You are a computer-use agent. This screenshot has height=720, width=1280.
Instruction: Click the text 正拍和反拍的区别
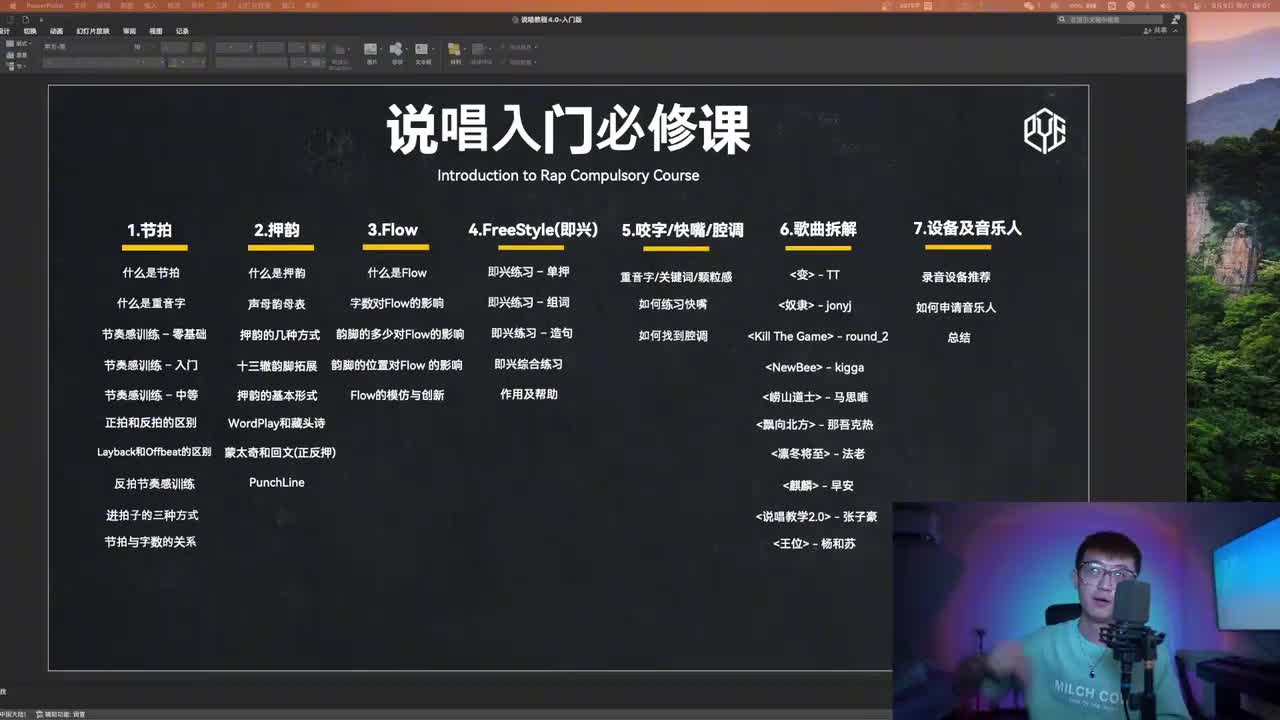(x=151, y=423)
